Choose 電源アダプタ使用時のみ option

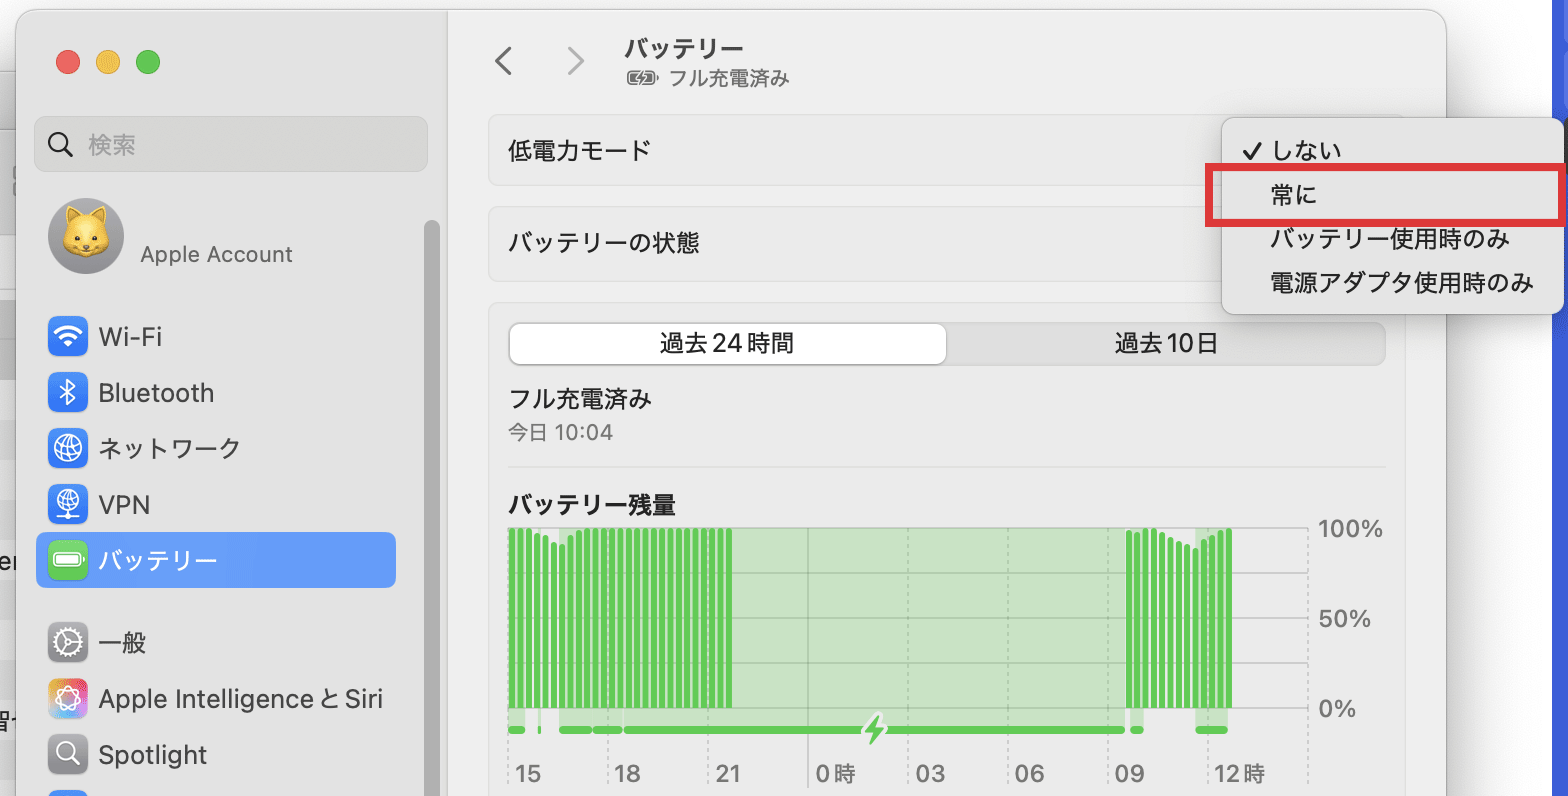(x=1392, y=283)
